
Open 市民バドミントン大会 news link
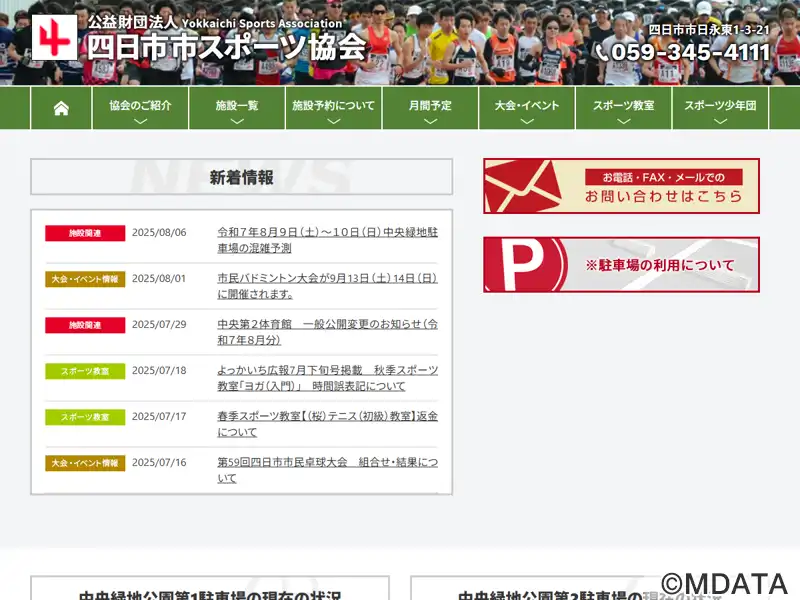pyautogui.click(x=328, y=286)
